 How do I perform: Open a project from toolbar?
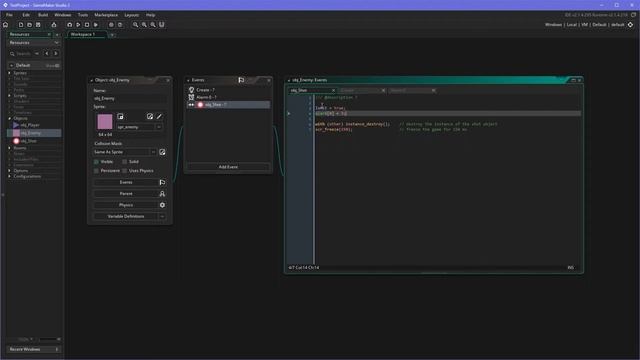click(29, 24)
